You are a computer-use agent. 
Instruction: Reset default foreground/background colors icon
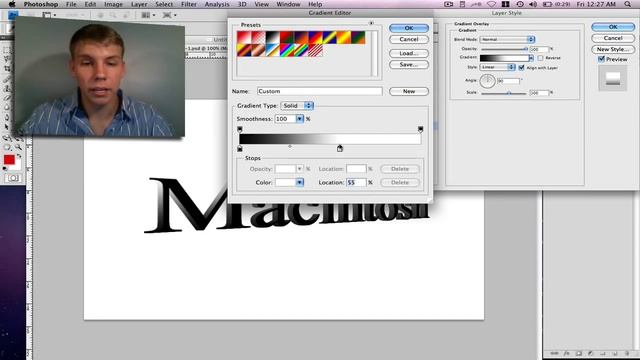(5, 168)
